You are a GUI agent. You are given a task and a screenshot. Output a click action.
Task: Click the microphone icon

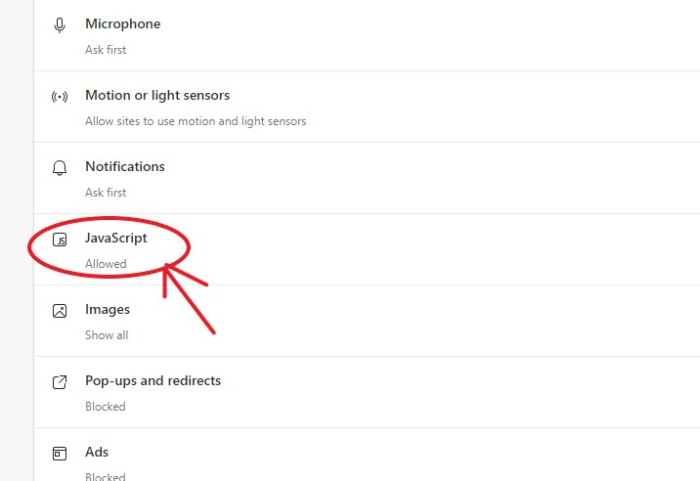point(59,25)
